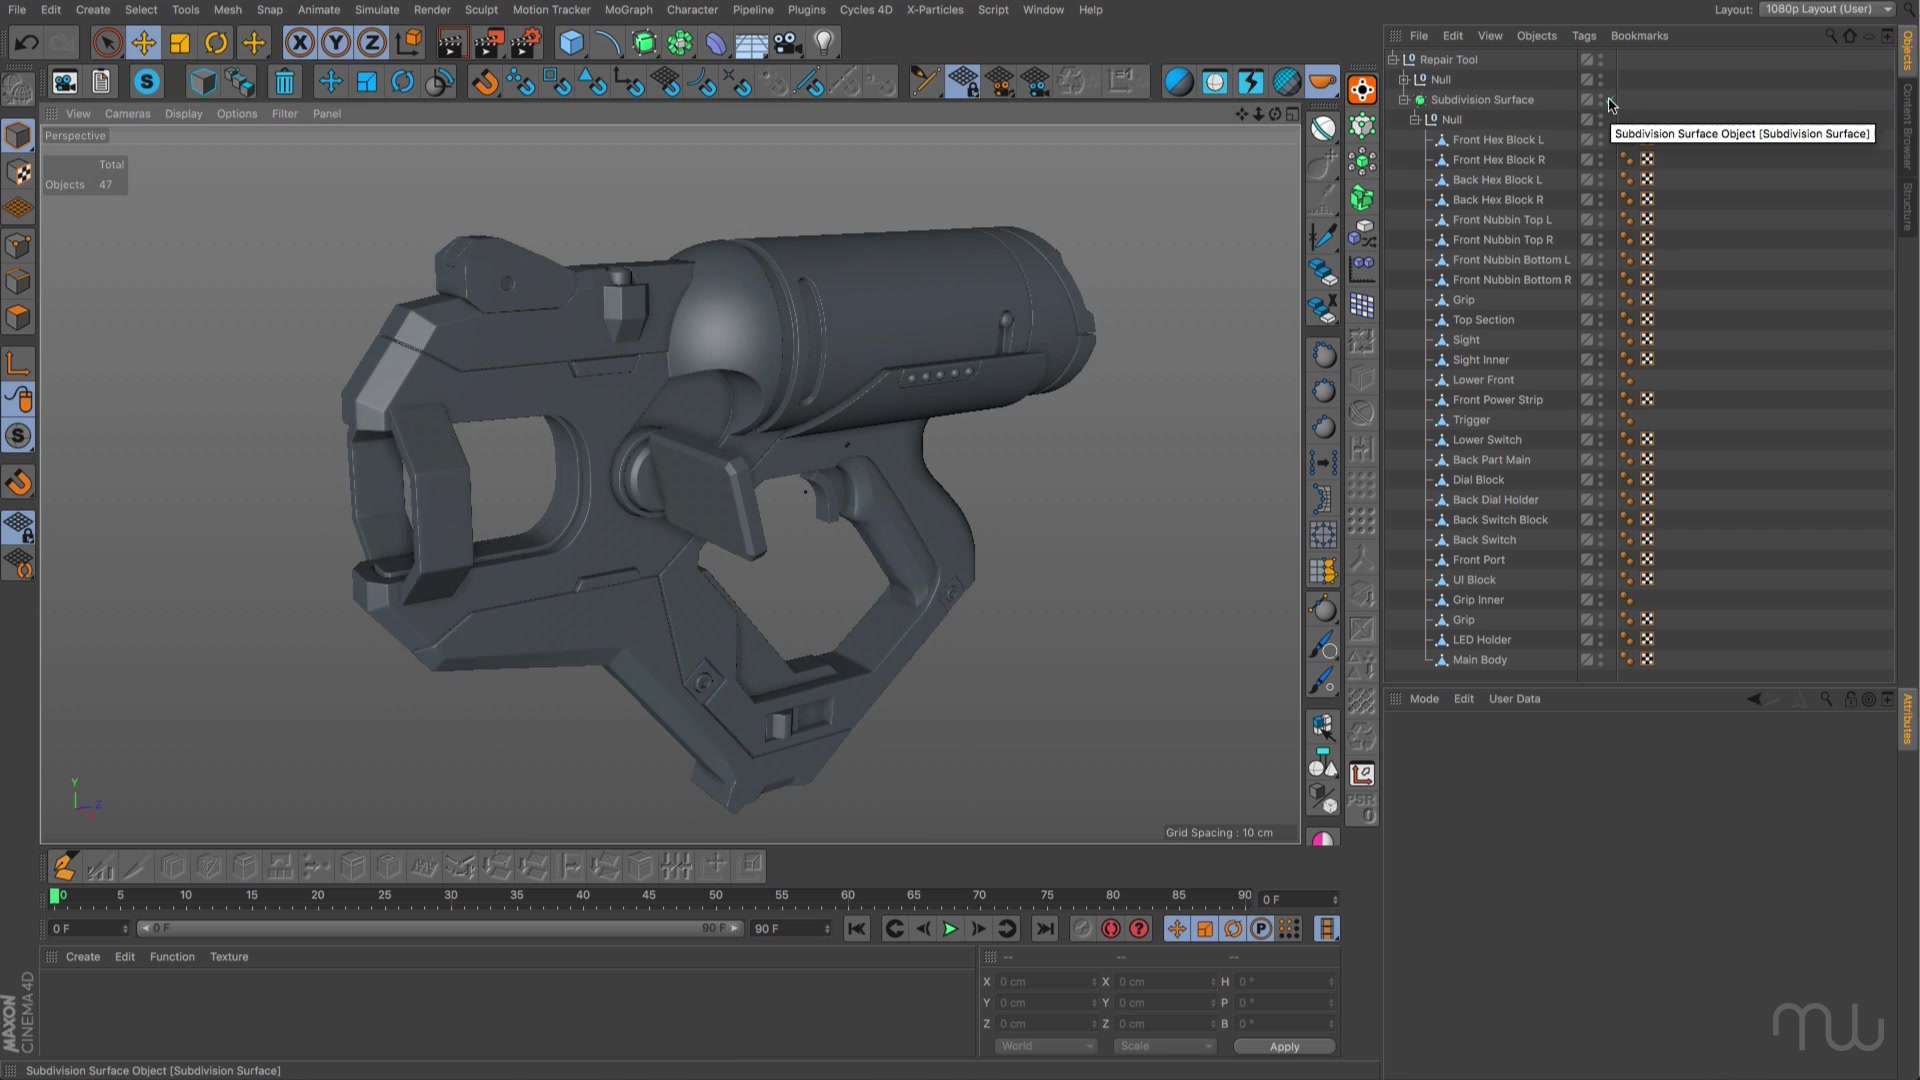Open the Objects menu
The image size is (1920, 1080).
pos(1536,36)
